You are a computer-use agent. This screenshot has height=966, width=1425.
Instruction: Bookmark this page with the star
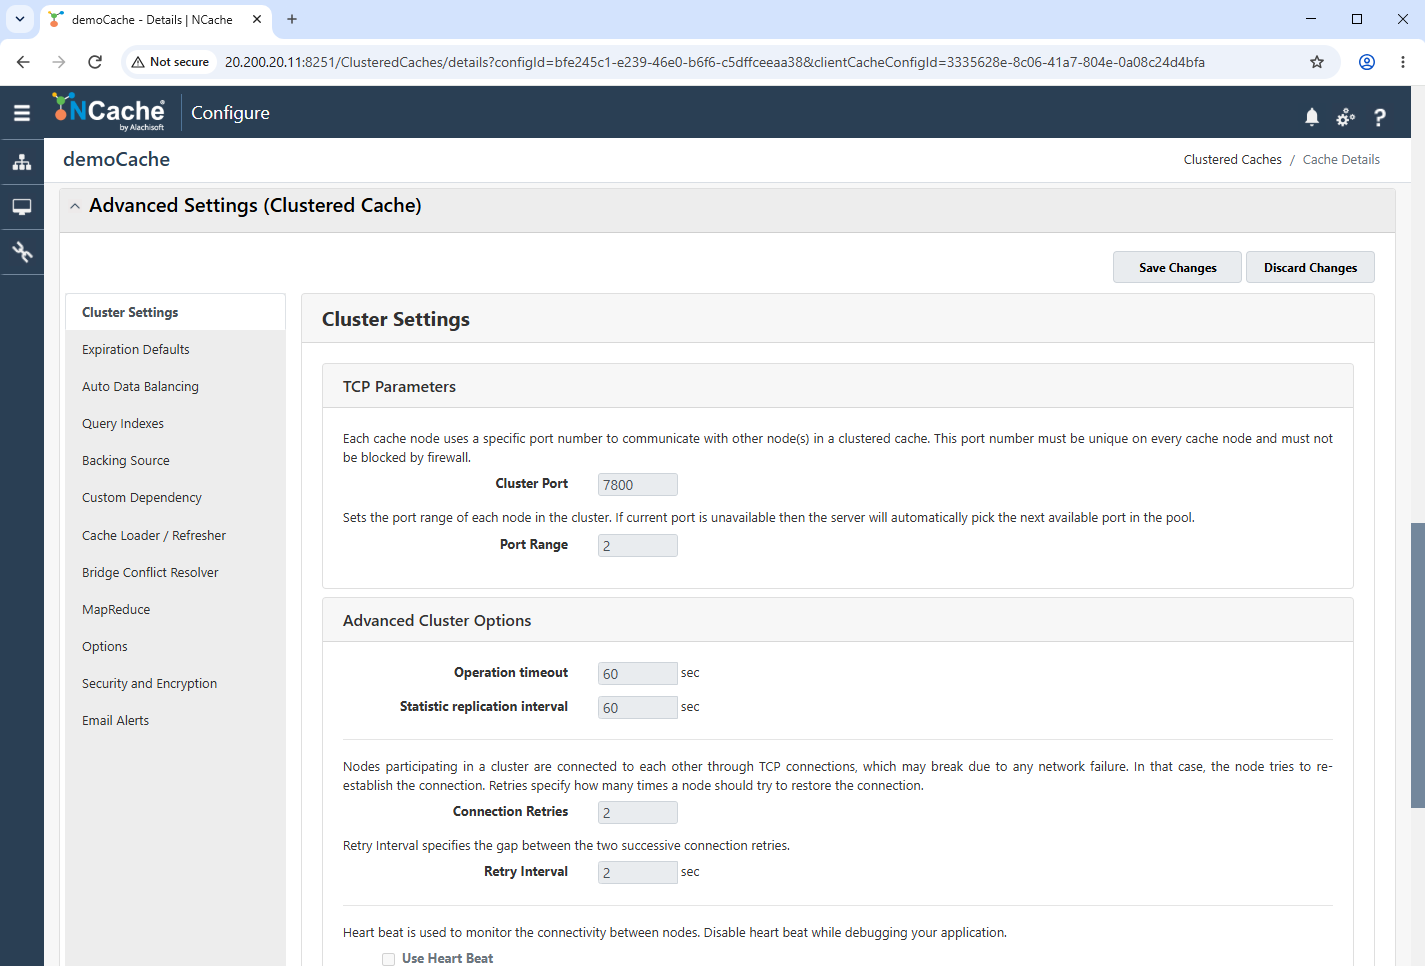click(x=1317, y=62)
